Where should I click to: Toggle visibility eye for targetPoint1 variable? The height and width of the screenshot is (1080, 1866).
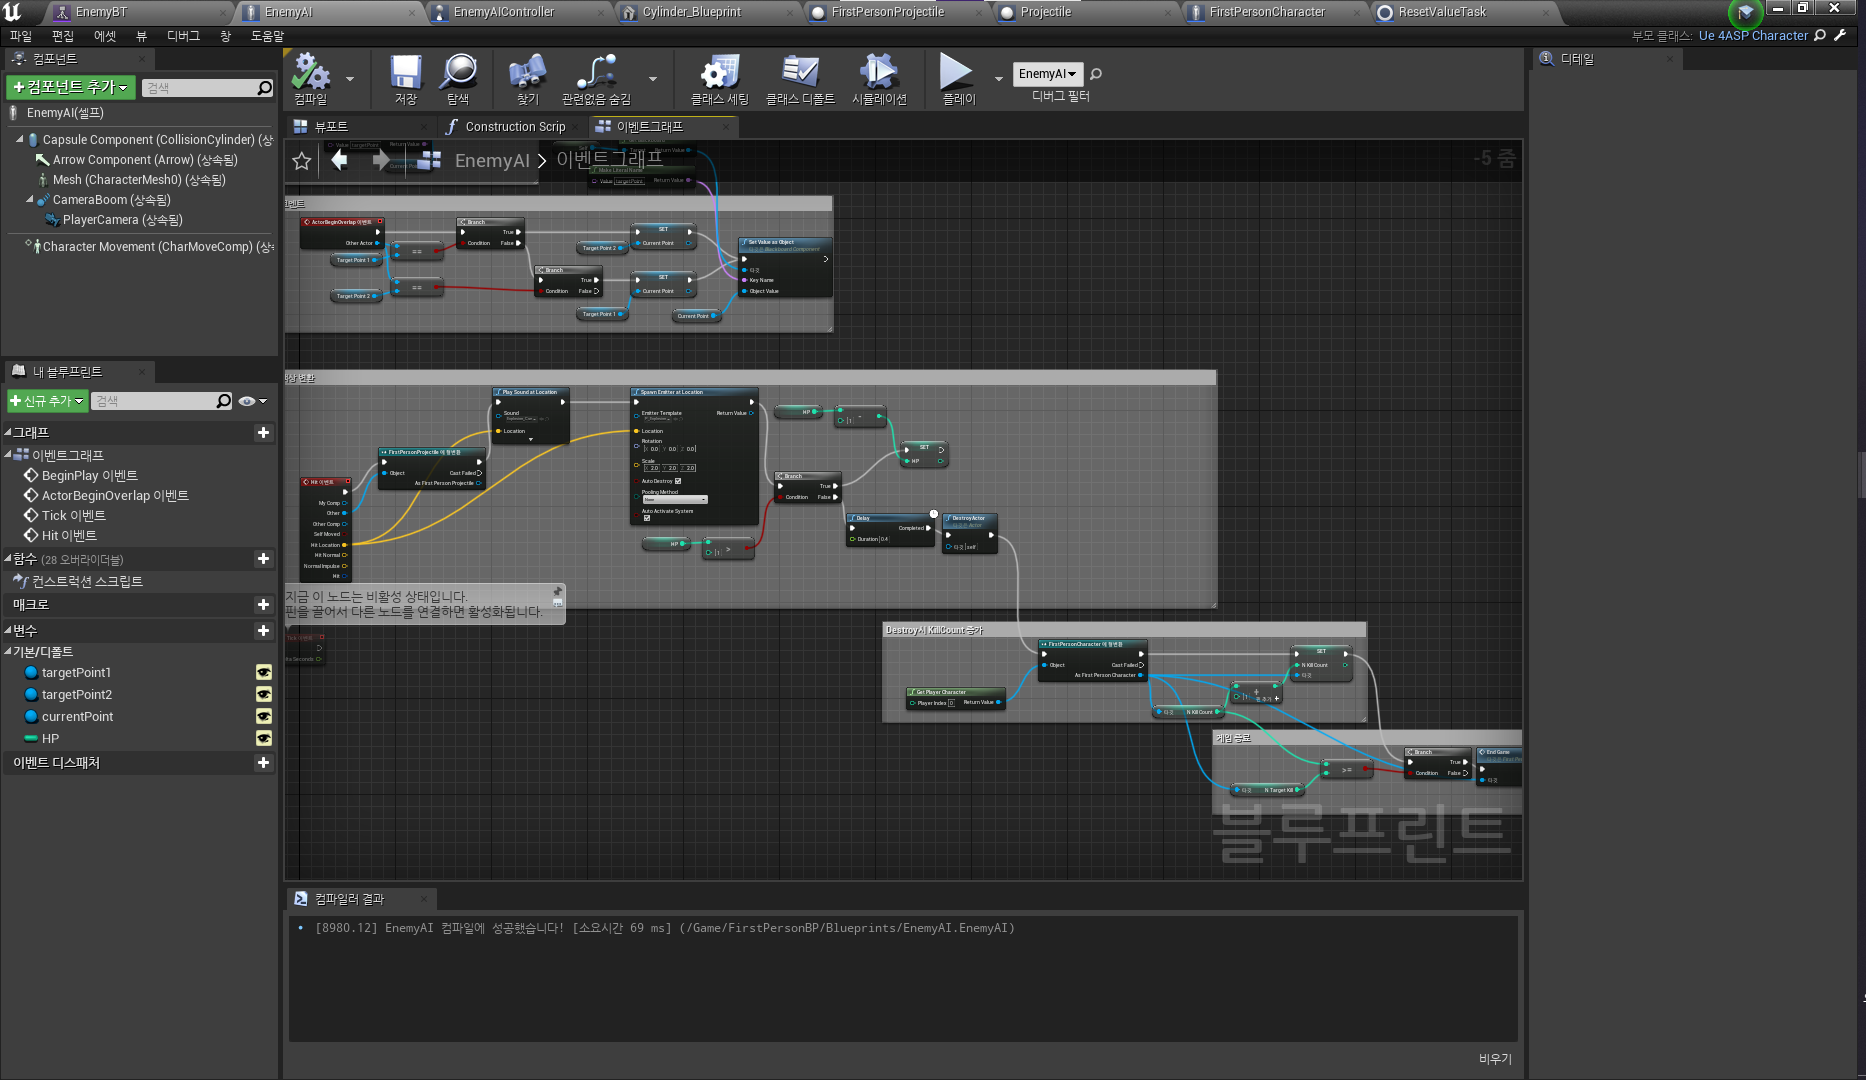pos(264,673)
